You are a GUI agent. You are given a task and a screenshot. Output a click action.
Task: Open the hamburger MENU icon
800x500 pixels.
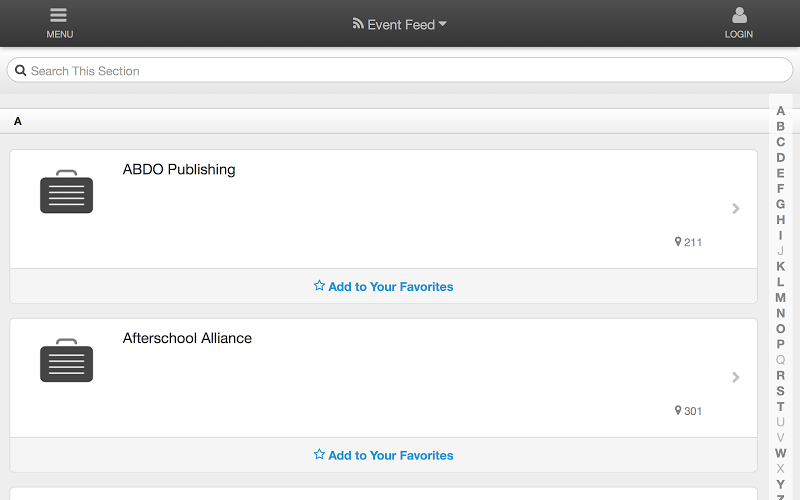59,15
